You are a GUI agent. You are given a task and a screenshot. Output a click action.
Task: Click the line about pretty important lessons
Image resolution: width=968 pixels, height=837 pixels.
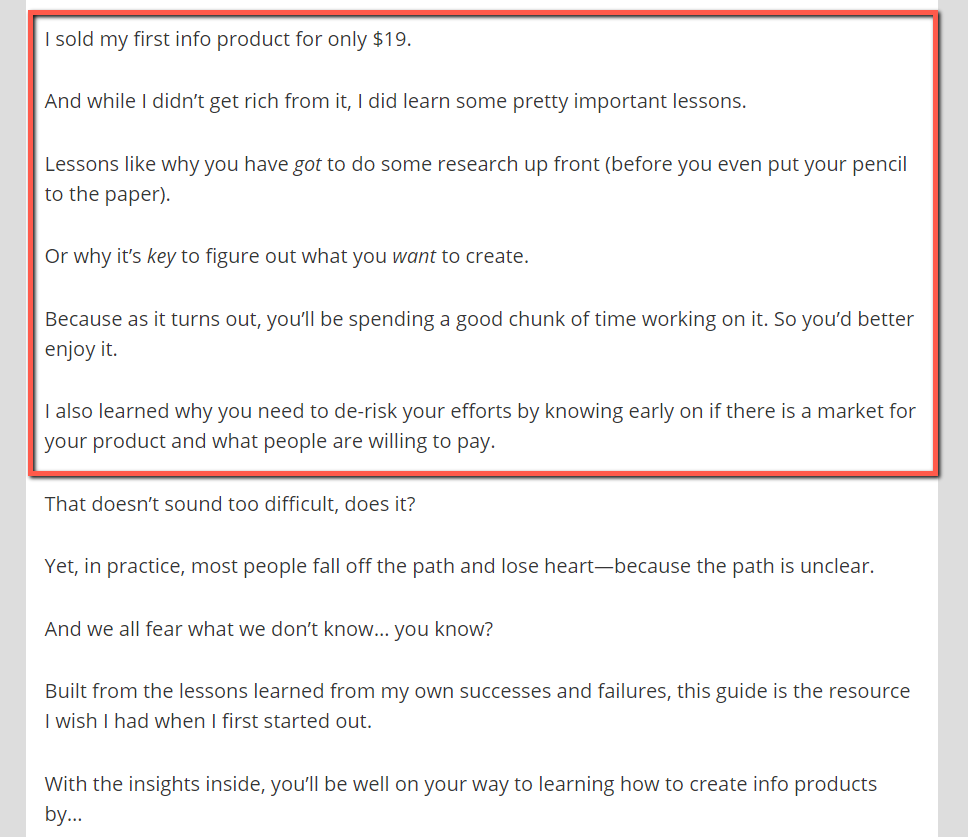[395, 102]
